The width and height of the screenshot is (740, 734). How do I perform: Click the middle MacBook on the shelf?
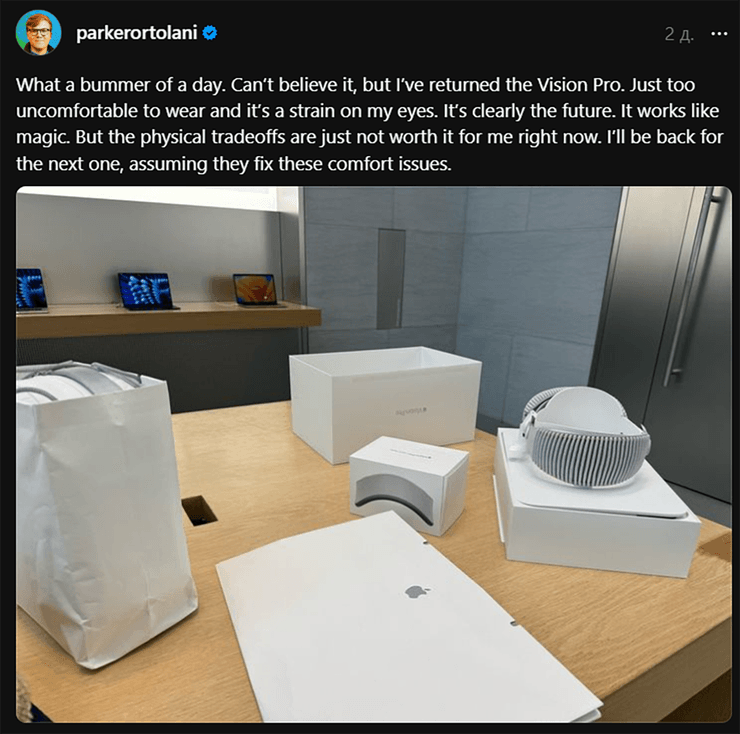tap(146, 291)
